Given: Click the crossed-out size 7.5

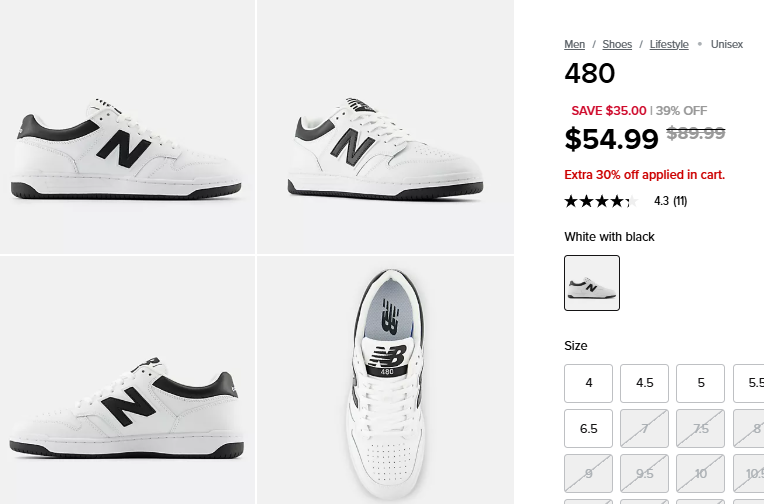Looking at the screenshot, I should point(701,428).
